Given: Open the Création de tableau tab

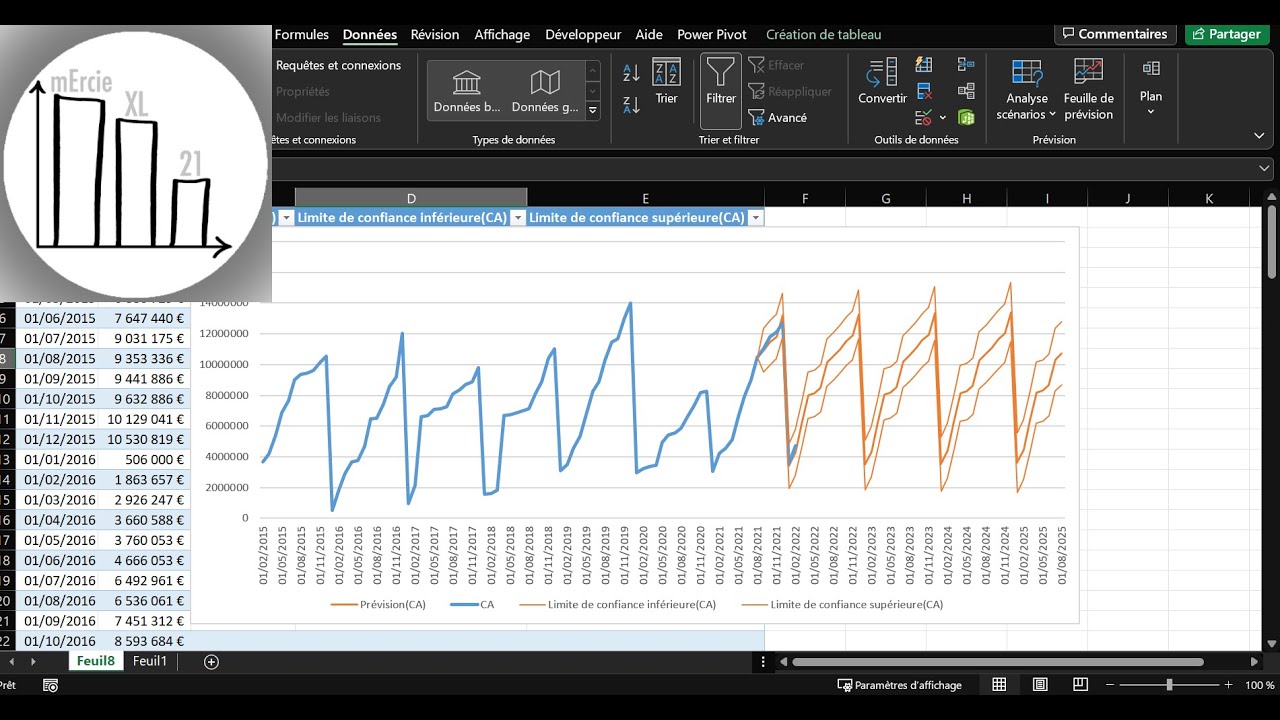Looking at the screenshot, I should click(824, 34).
